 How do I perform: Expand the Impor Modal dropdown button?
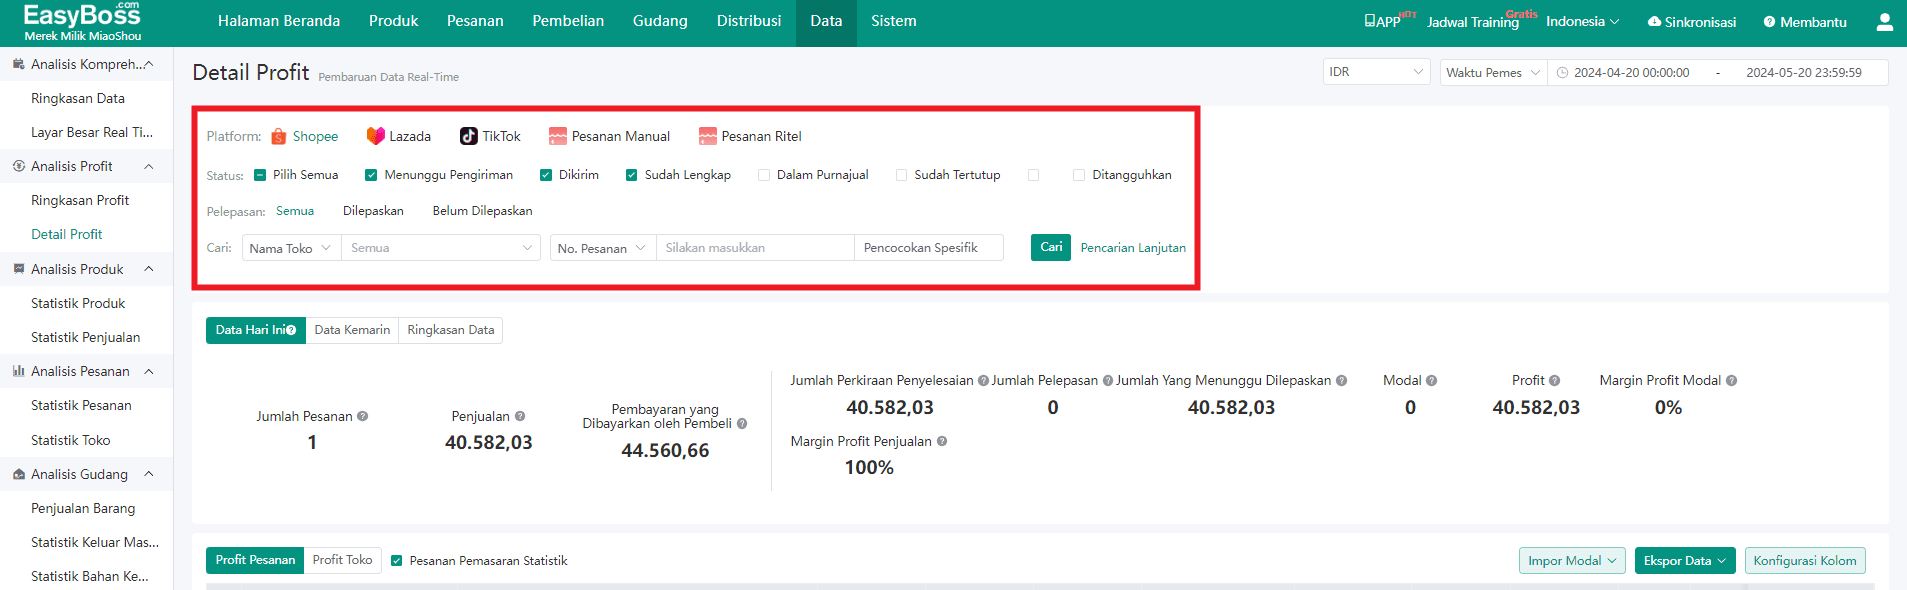tap(1572, 561)
